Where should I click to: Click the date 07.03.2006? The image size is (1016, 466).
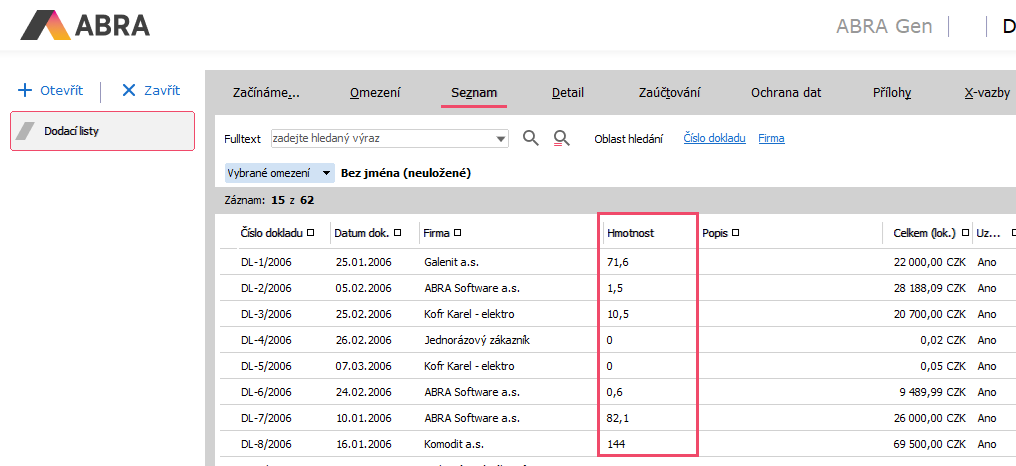pyautogui.click(x=364, y=366)
